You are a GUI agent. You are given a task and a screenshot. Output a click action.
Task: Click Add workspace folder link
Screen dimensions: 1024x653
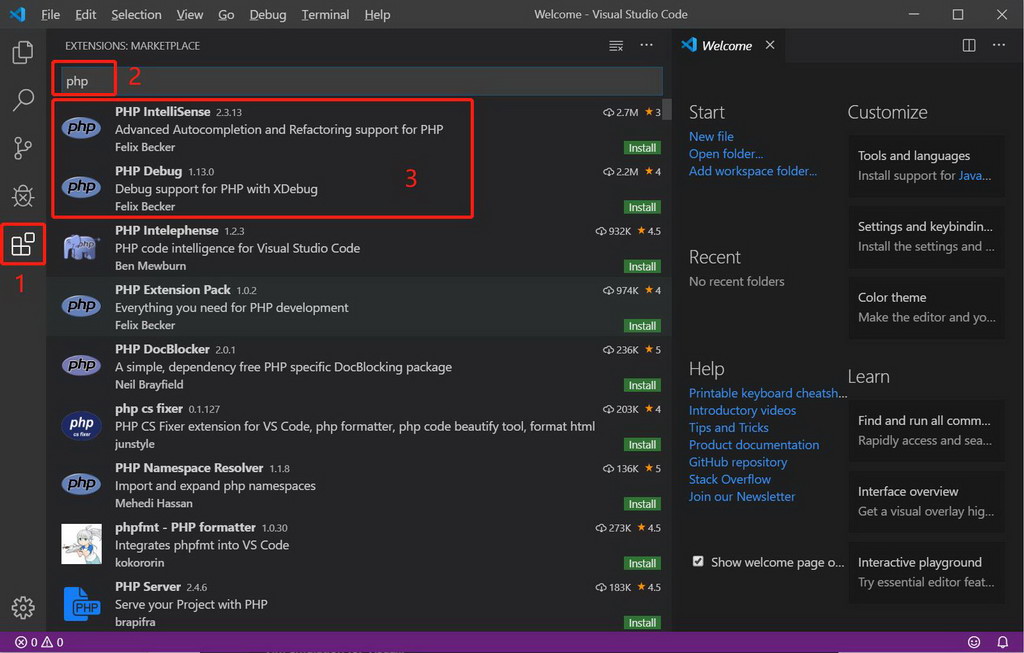(x=753, y=171)
